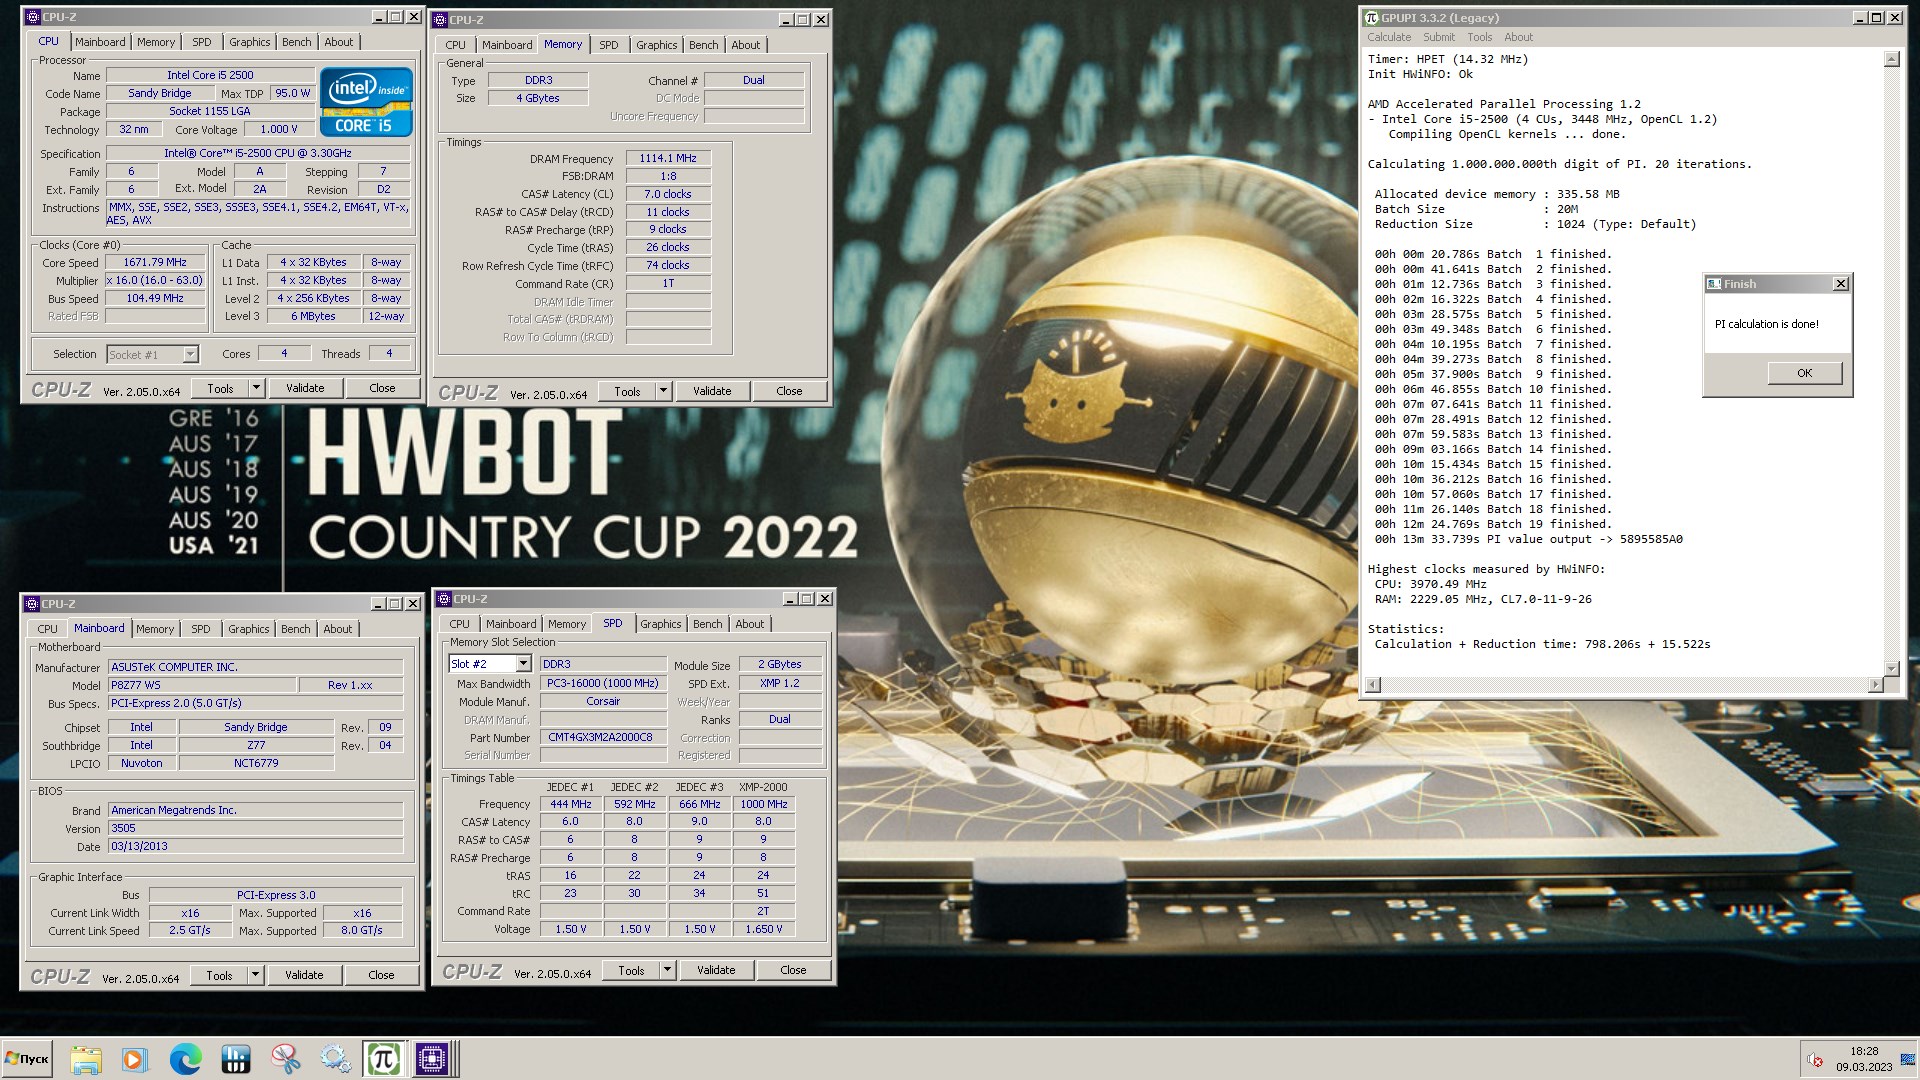
Task: Open the Tools menu in GPUPI
Action: [x=1480, y=37]
